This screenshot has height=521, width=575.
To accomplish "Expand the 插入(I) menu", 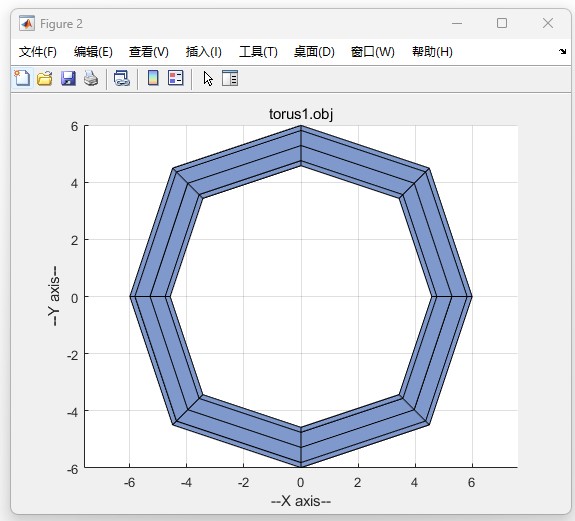I will coord(204,52).
